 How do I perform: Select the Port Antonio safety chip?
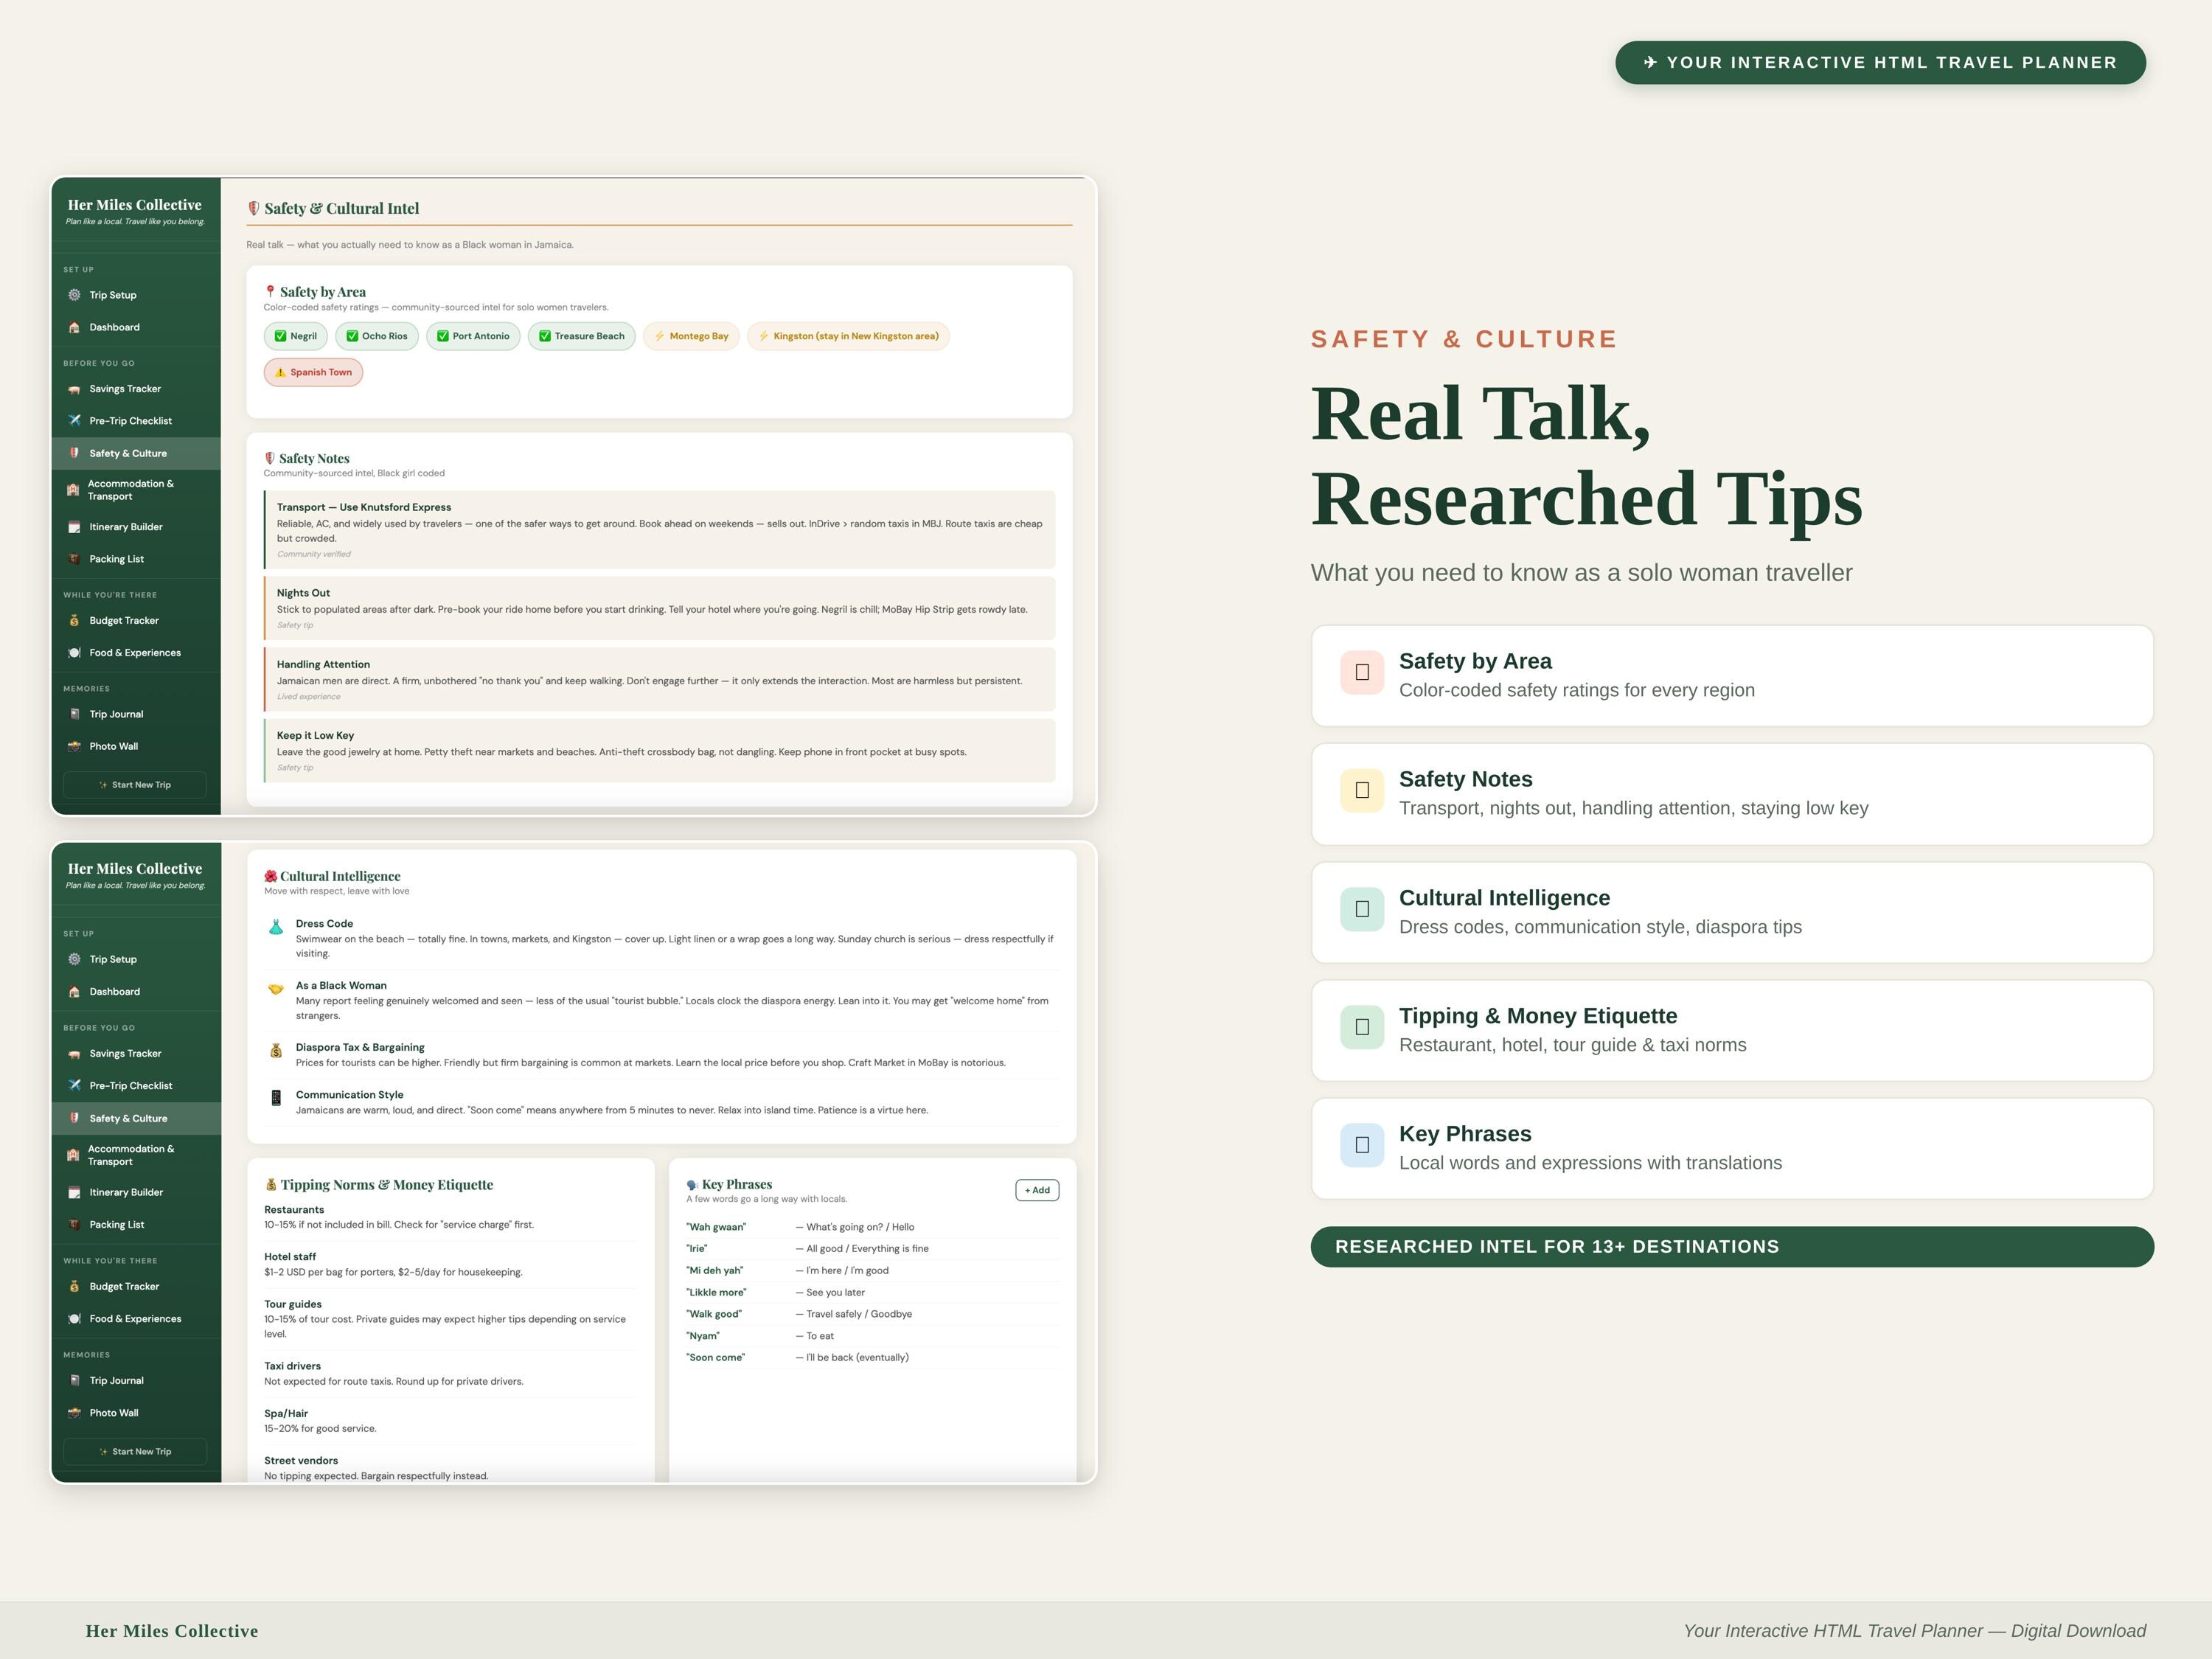coord(473,336)
